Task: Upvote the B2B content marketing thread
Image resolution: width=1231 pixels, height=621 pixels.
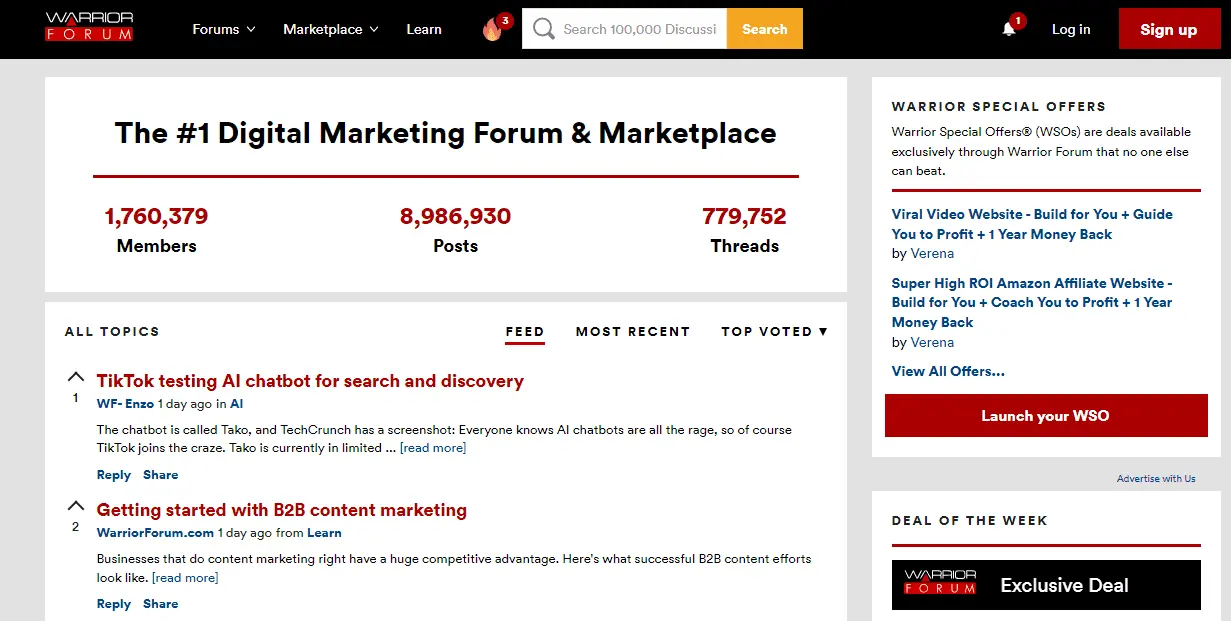Action: pos(75,506)
